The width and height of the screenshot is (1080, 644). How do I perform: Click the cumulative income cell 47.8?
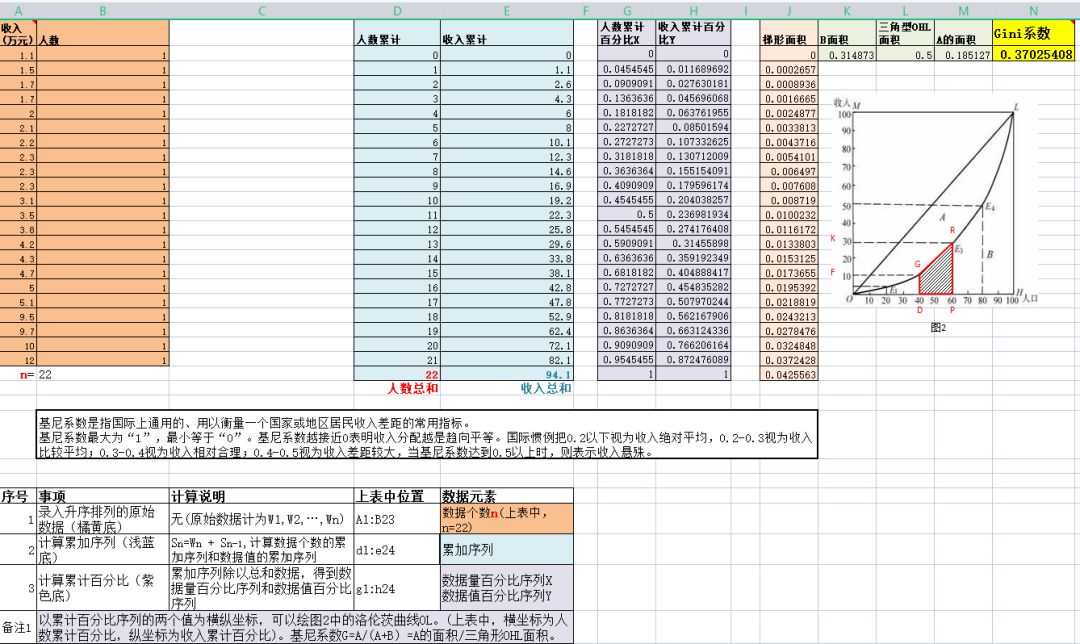pyautogui.click(x=507, y=302)
